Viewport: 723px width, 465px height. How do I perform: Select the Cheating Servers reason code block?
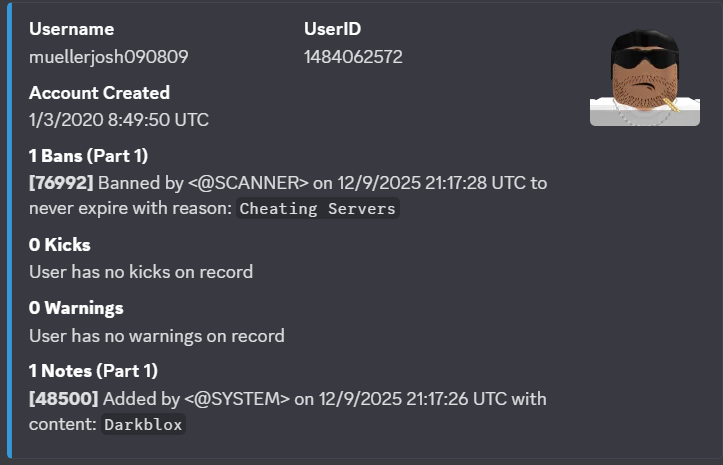tap(318, 209)
